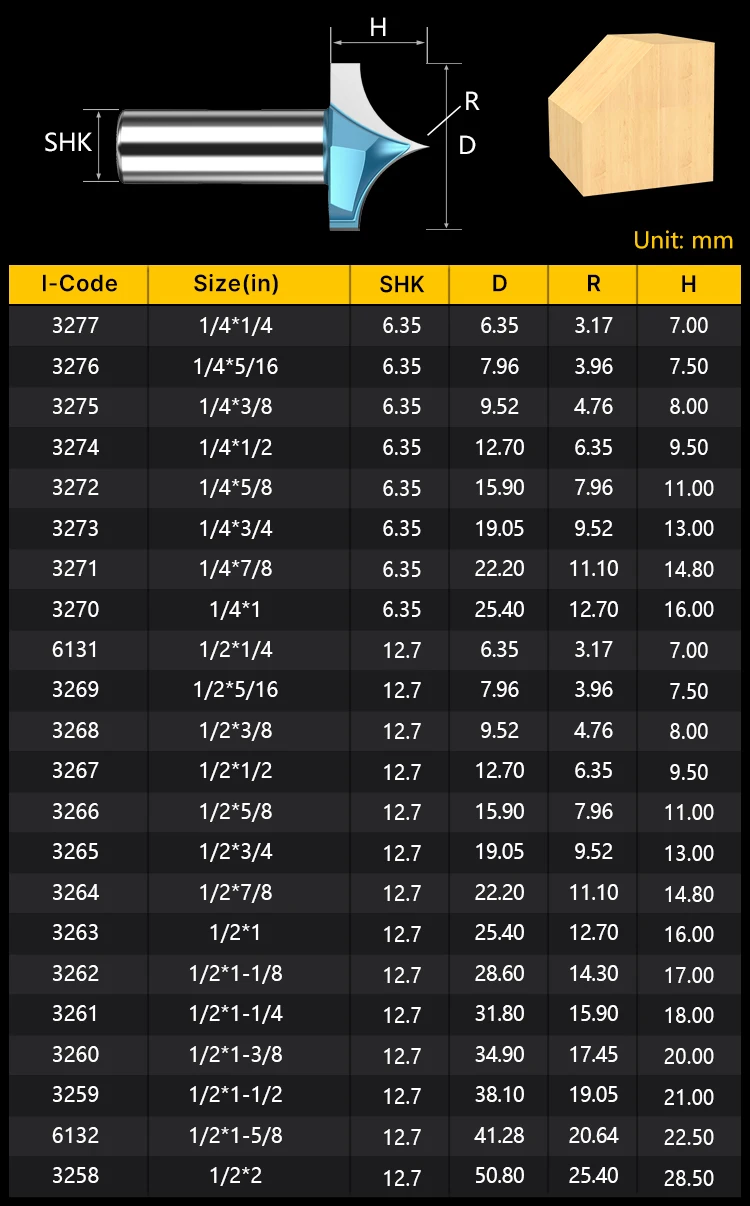
Task: Click the H dimension label above the bit
Action: [378, 28]
